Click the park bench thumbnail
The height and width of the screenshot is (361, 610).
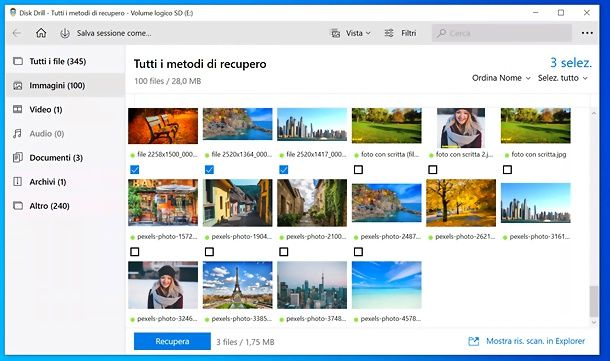(x=163, y=126)
